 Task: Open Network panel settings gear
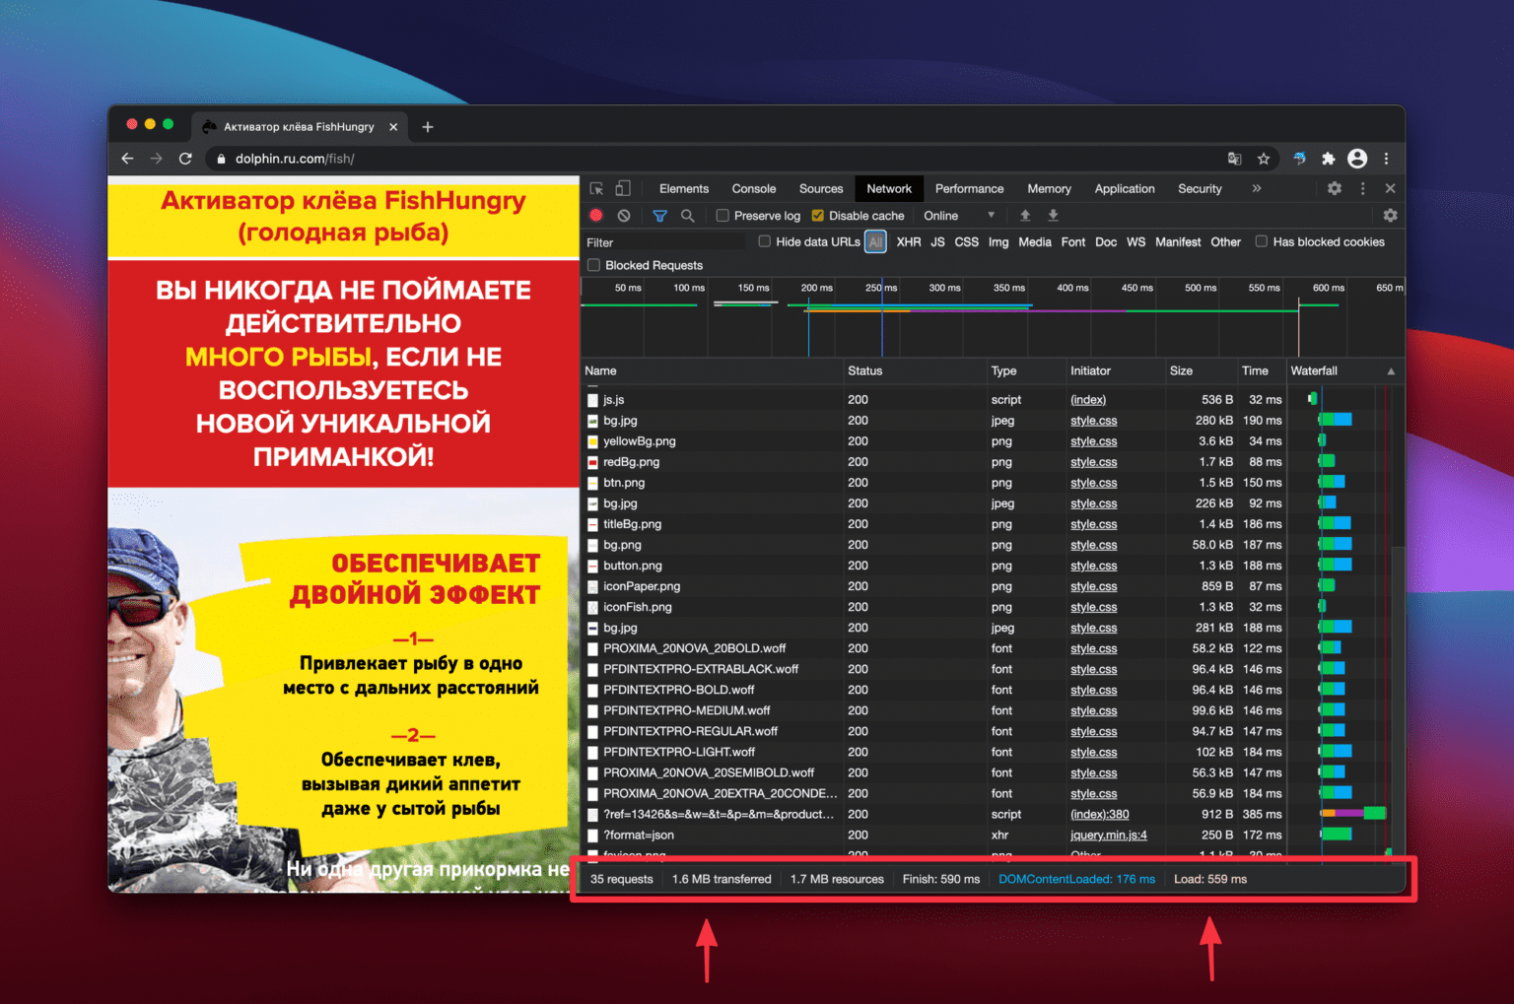click(x=1390, y=215)
